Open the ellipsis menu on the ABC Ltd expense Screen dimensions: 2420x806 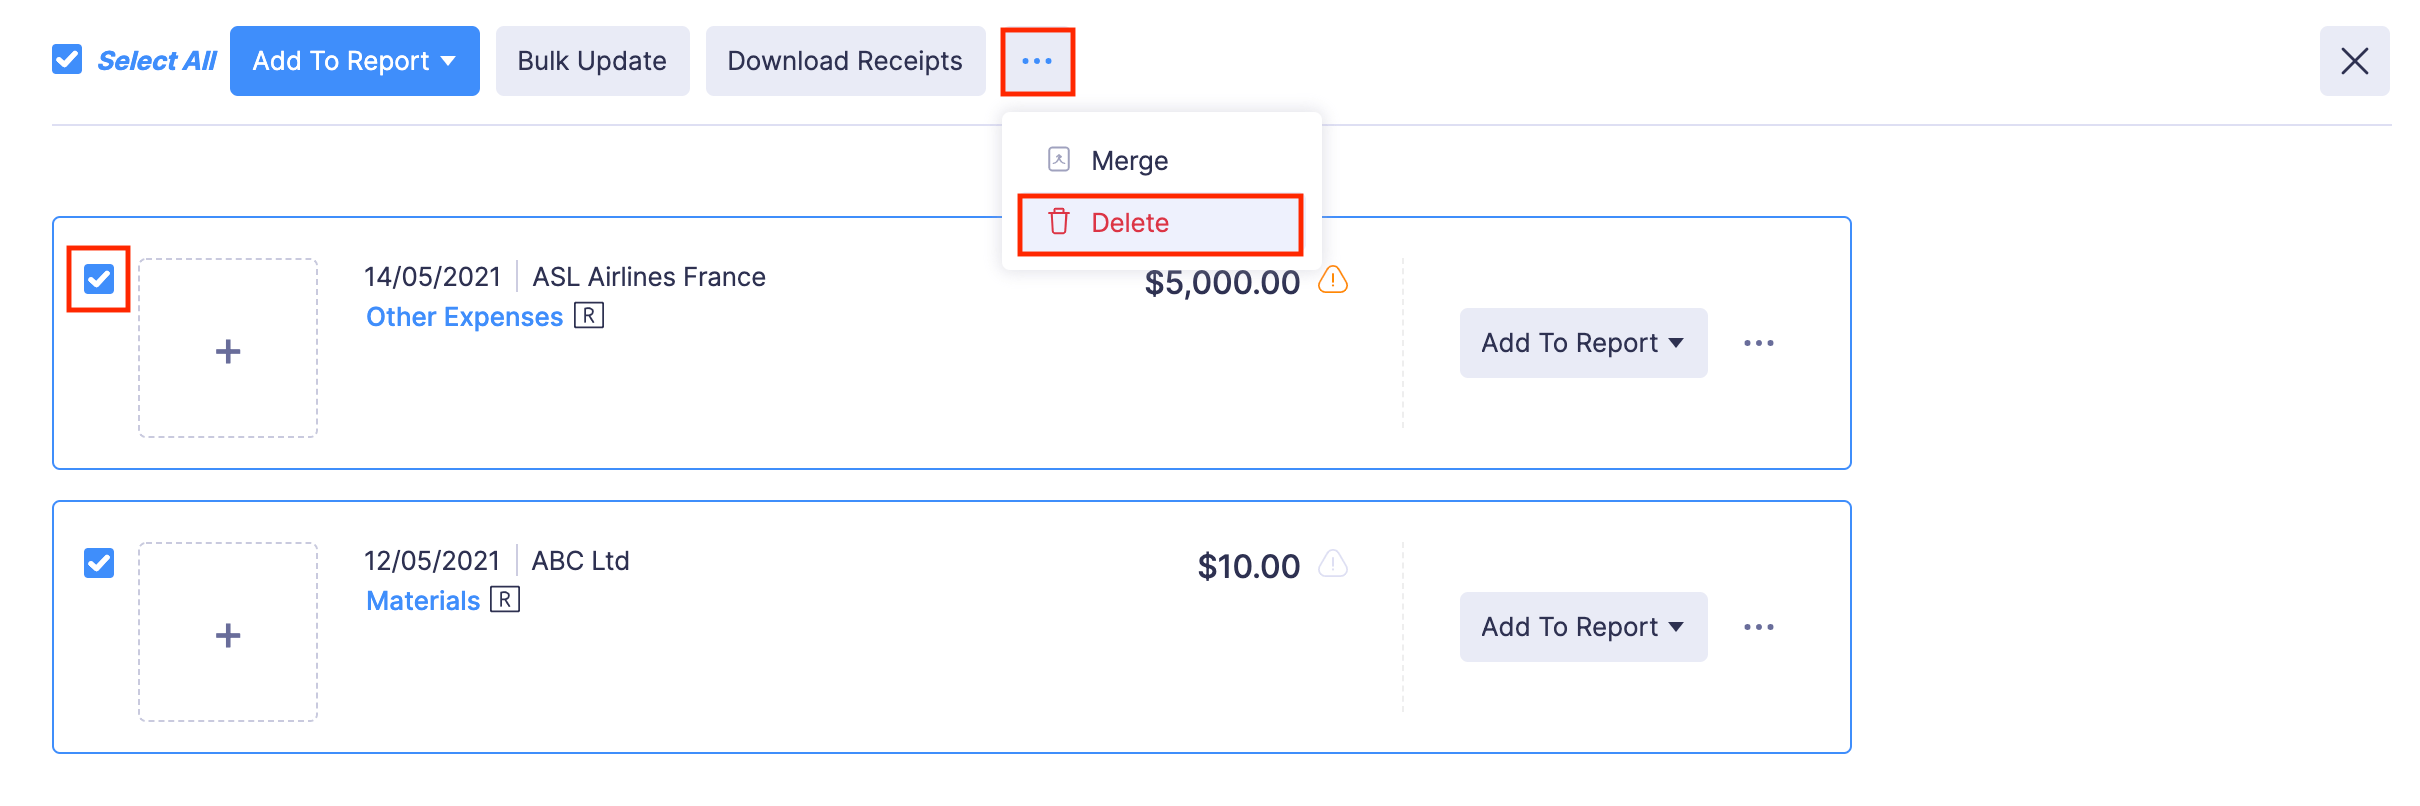click(x=1760, y=627)
